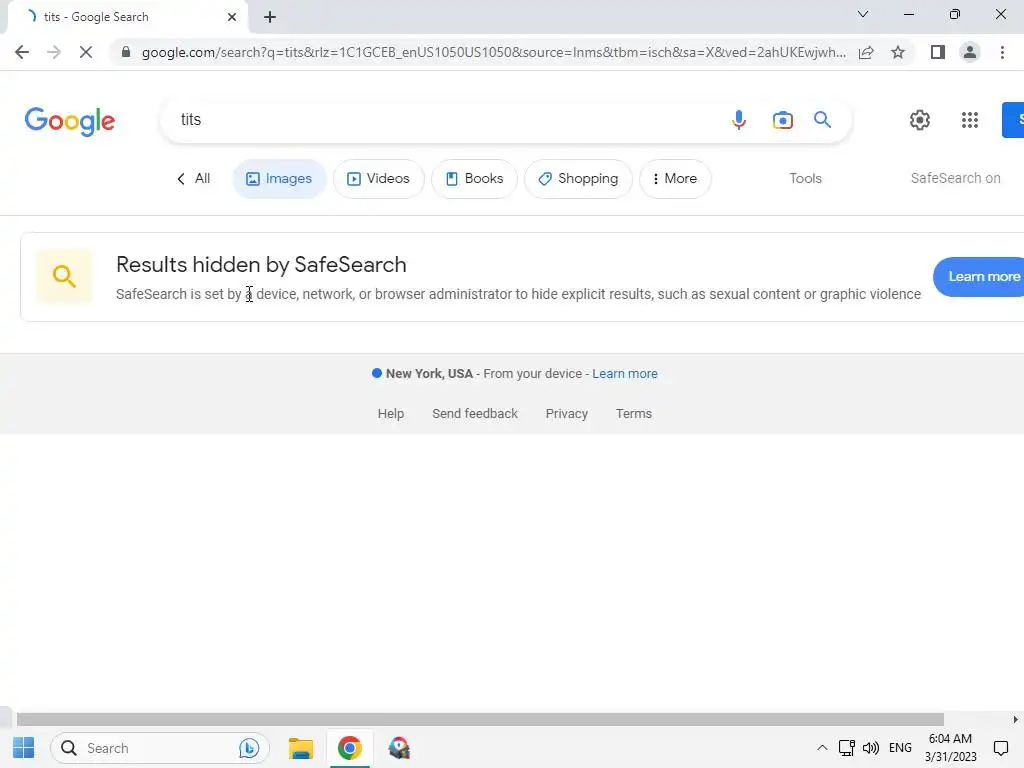This screenshot has width=1024, height=768.
Task: Bookmark this tab with the star icon
Action: click(x=898, y=52)
